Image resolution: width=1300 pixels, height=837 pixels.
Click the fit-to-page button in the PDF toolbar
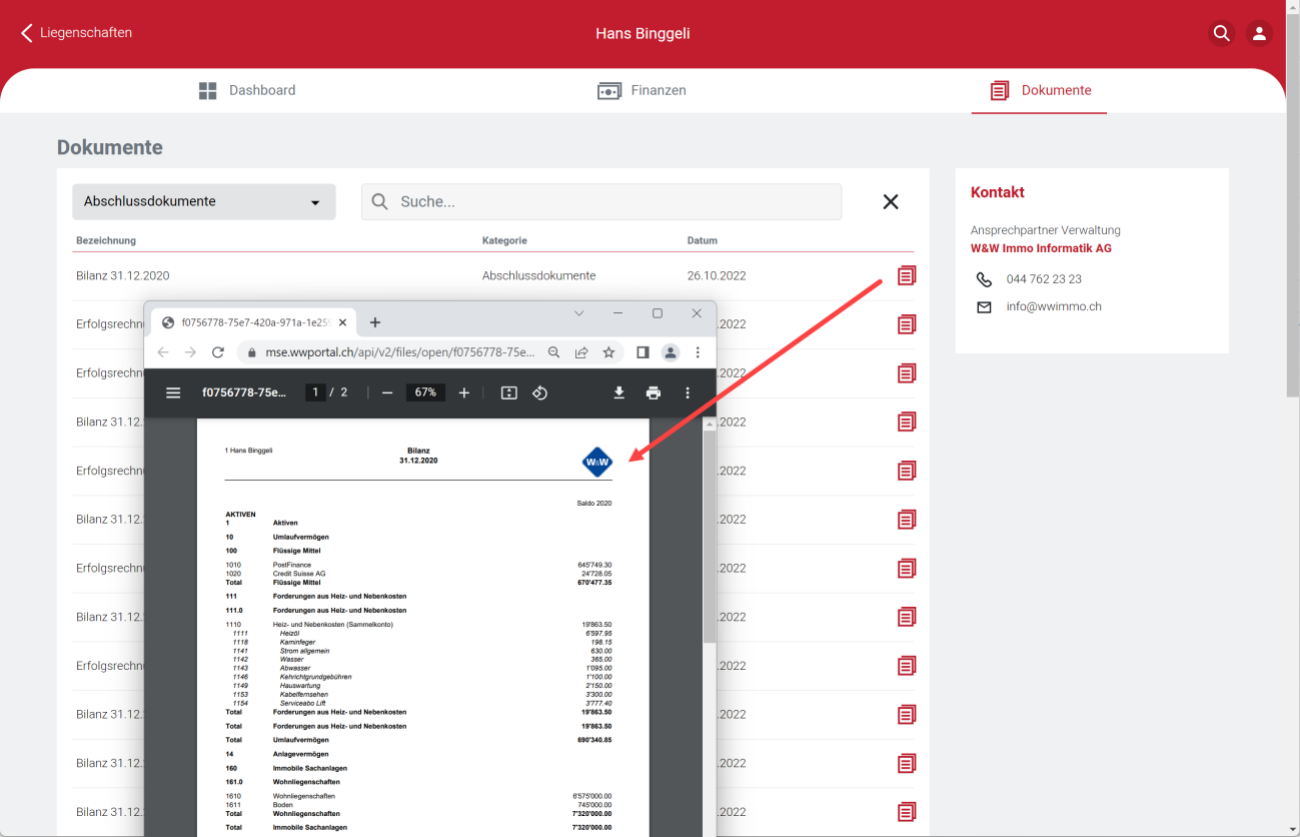(509, 393)
